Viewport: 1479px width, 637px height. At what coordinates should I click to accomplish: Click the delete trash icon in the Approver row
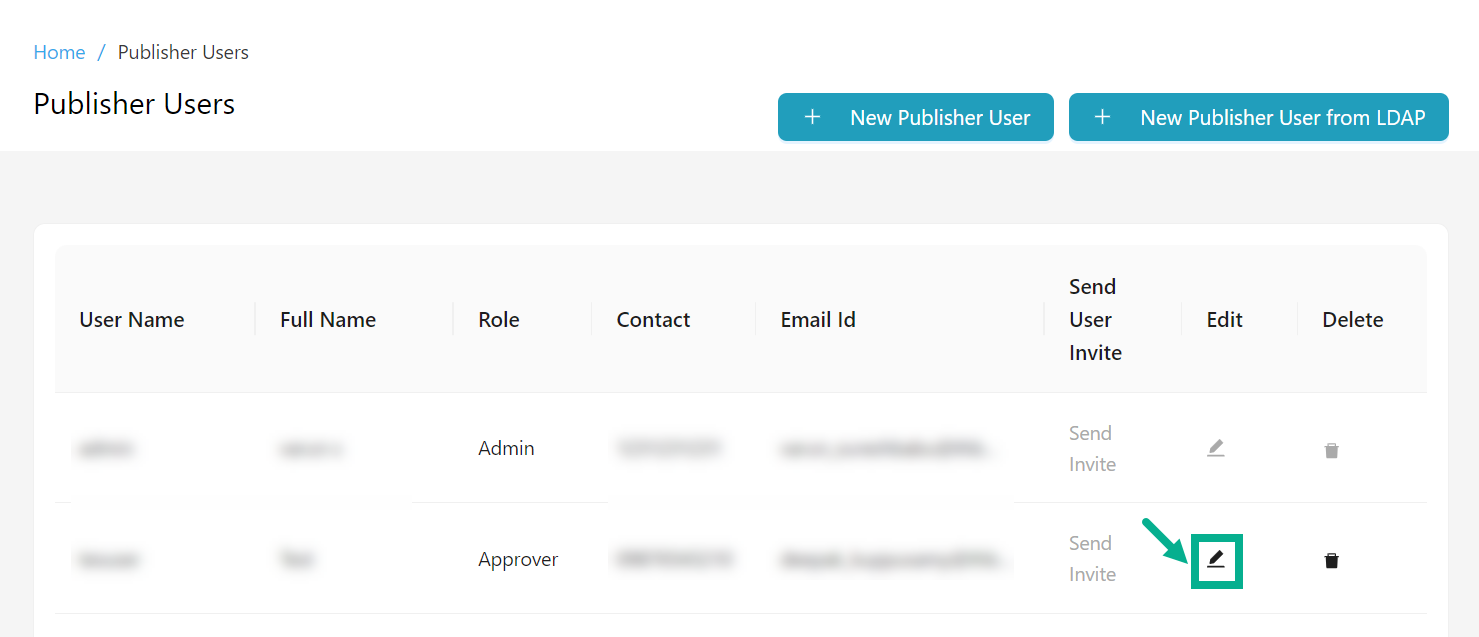(x=1331, y=561)
